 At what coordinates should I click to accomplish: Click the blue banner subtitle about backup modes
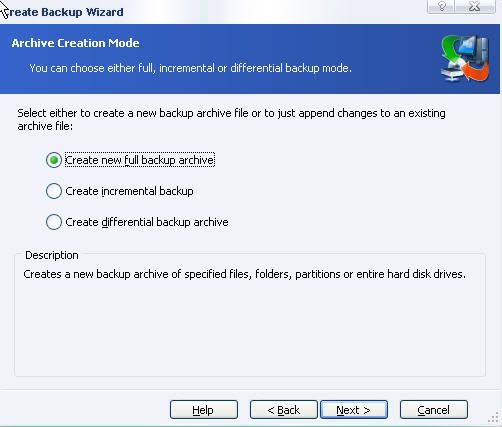pos(190,68)
